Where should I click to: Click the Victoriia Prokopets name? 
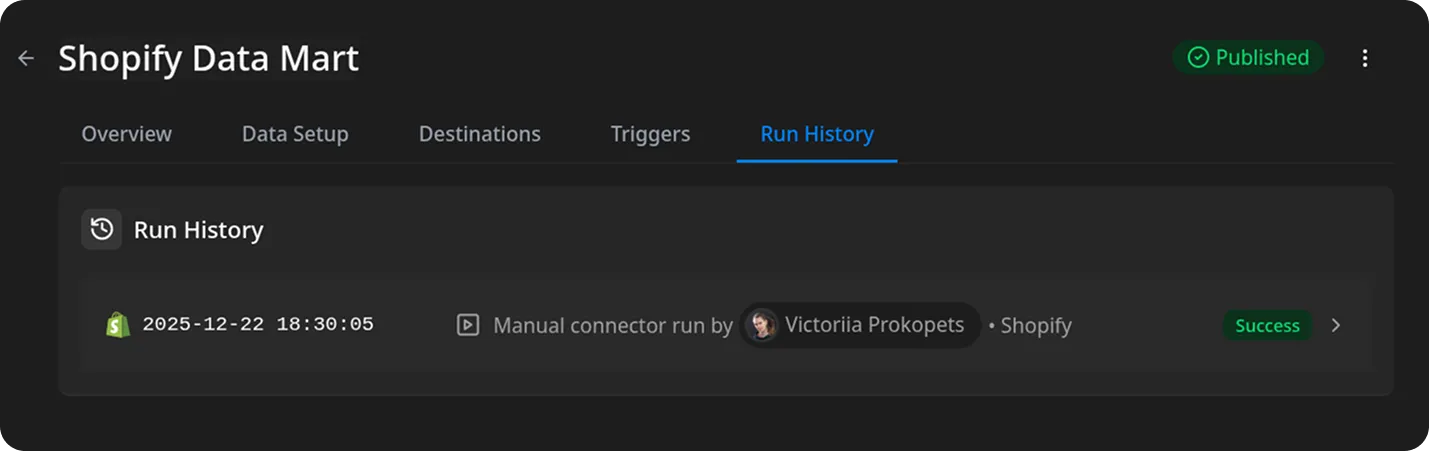tap(874, 325)
